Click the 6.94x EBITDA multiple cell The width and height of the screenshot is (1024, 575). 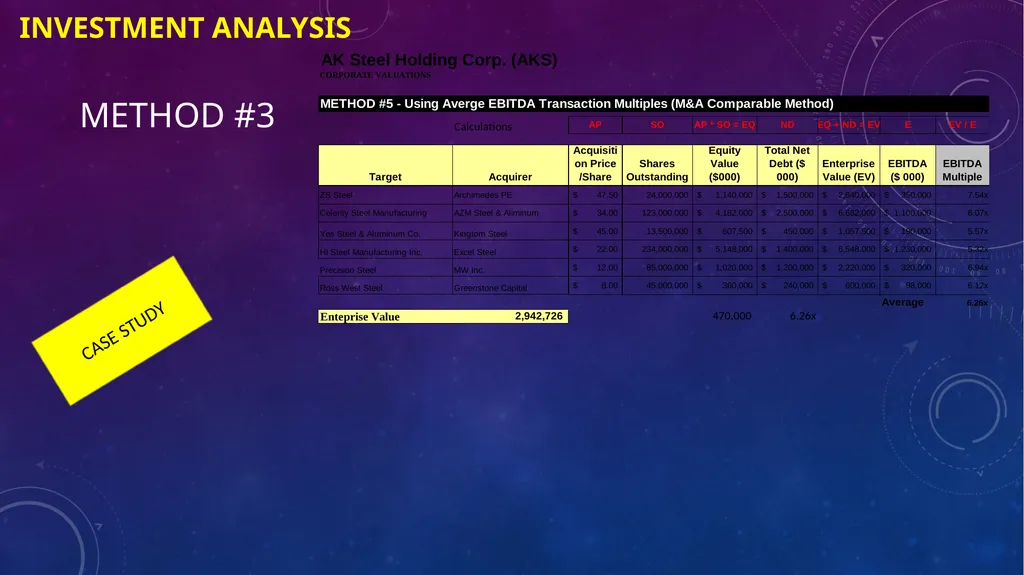962,268
